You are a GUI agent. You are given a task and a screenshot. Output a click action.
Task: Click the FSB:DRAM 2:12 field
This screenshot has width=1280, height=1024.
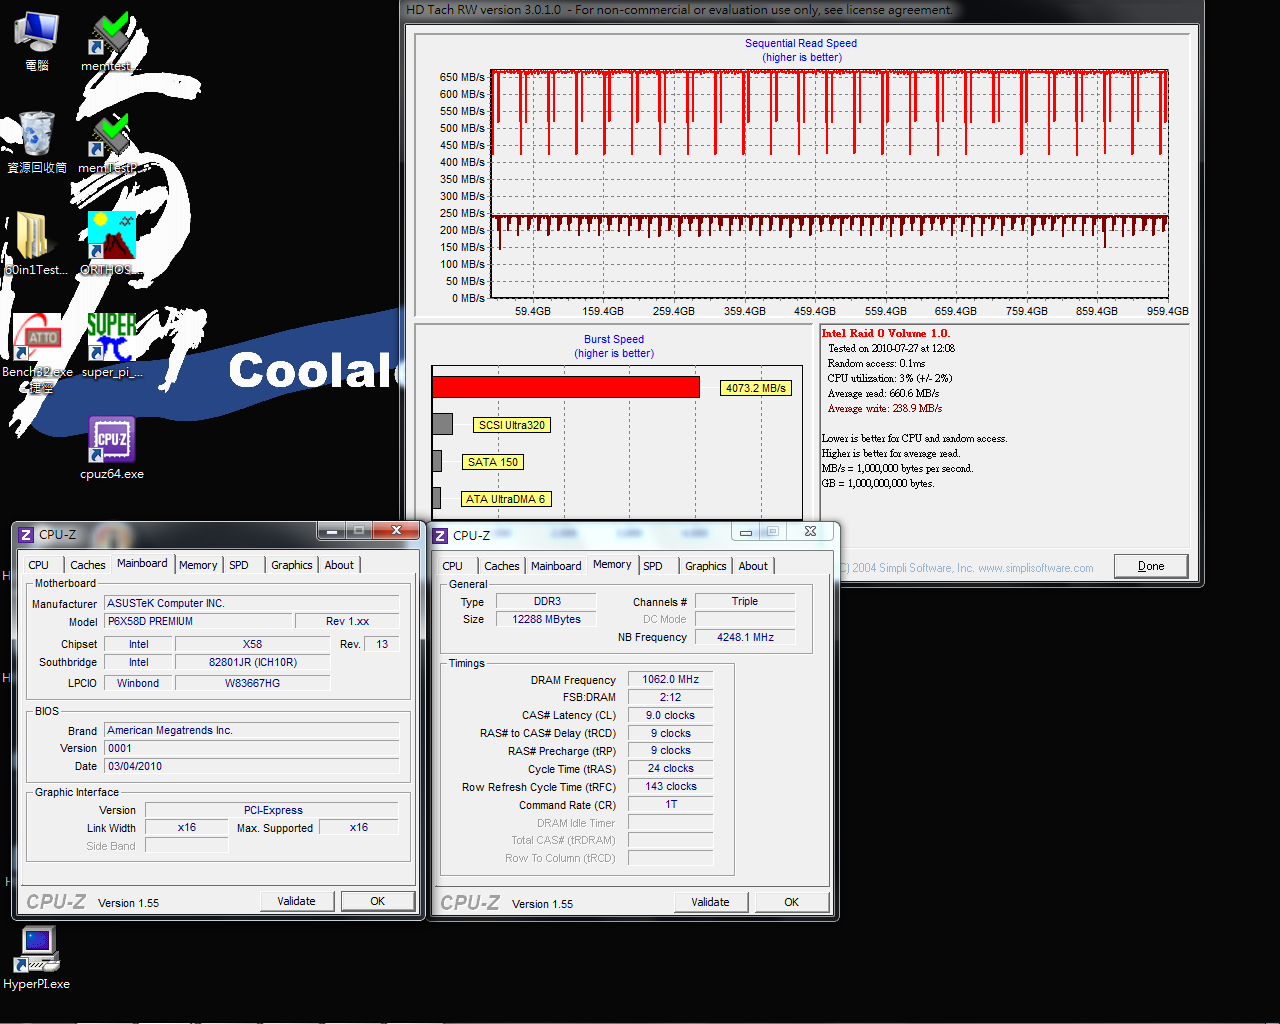[670, 697]
